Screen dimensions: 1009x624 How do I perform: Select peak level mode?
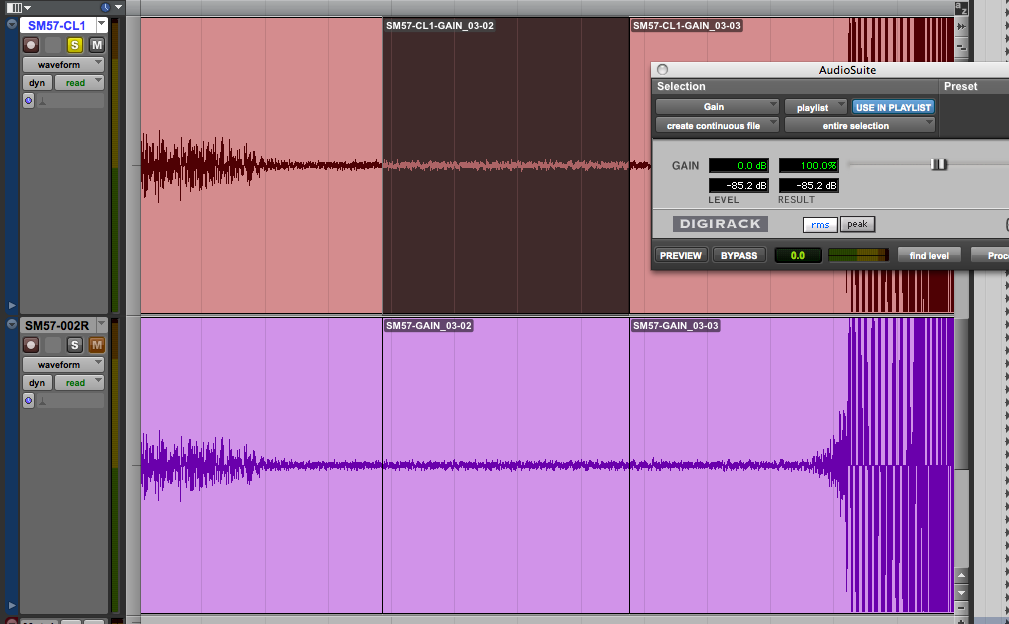(x=857, y=225)
